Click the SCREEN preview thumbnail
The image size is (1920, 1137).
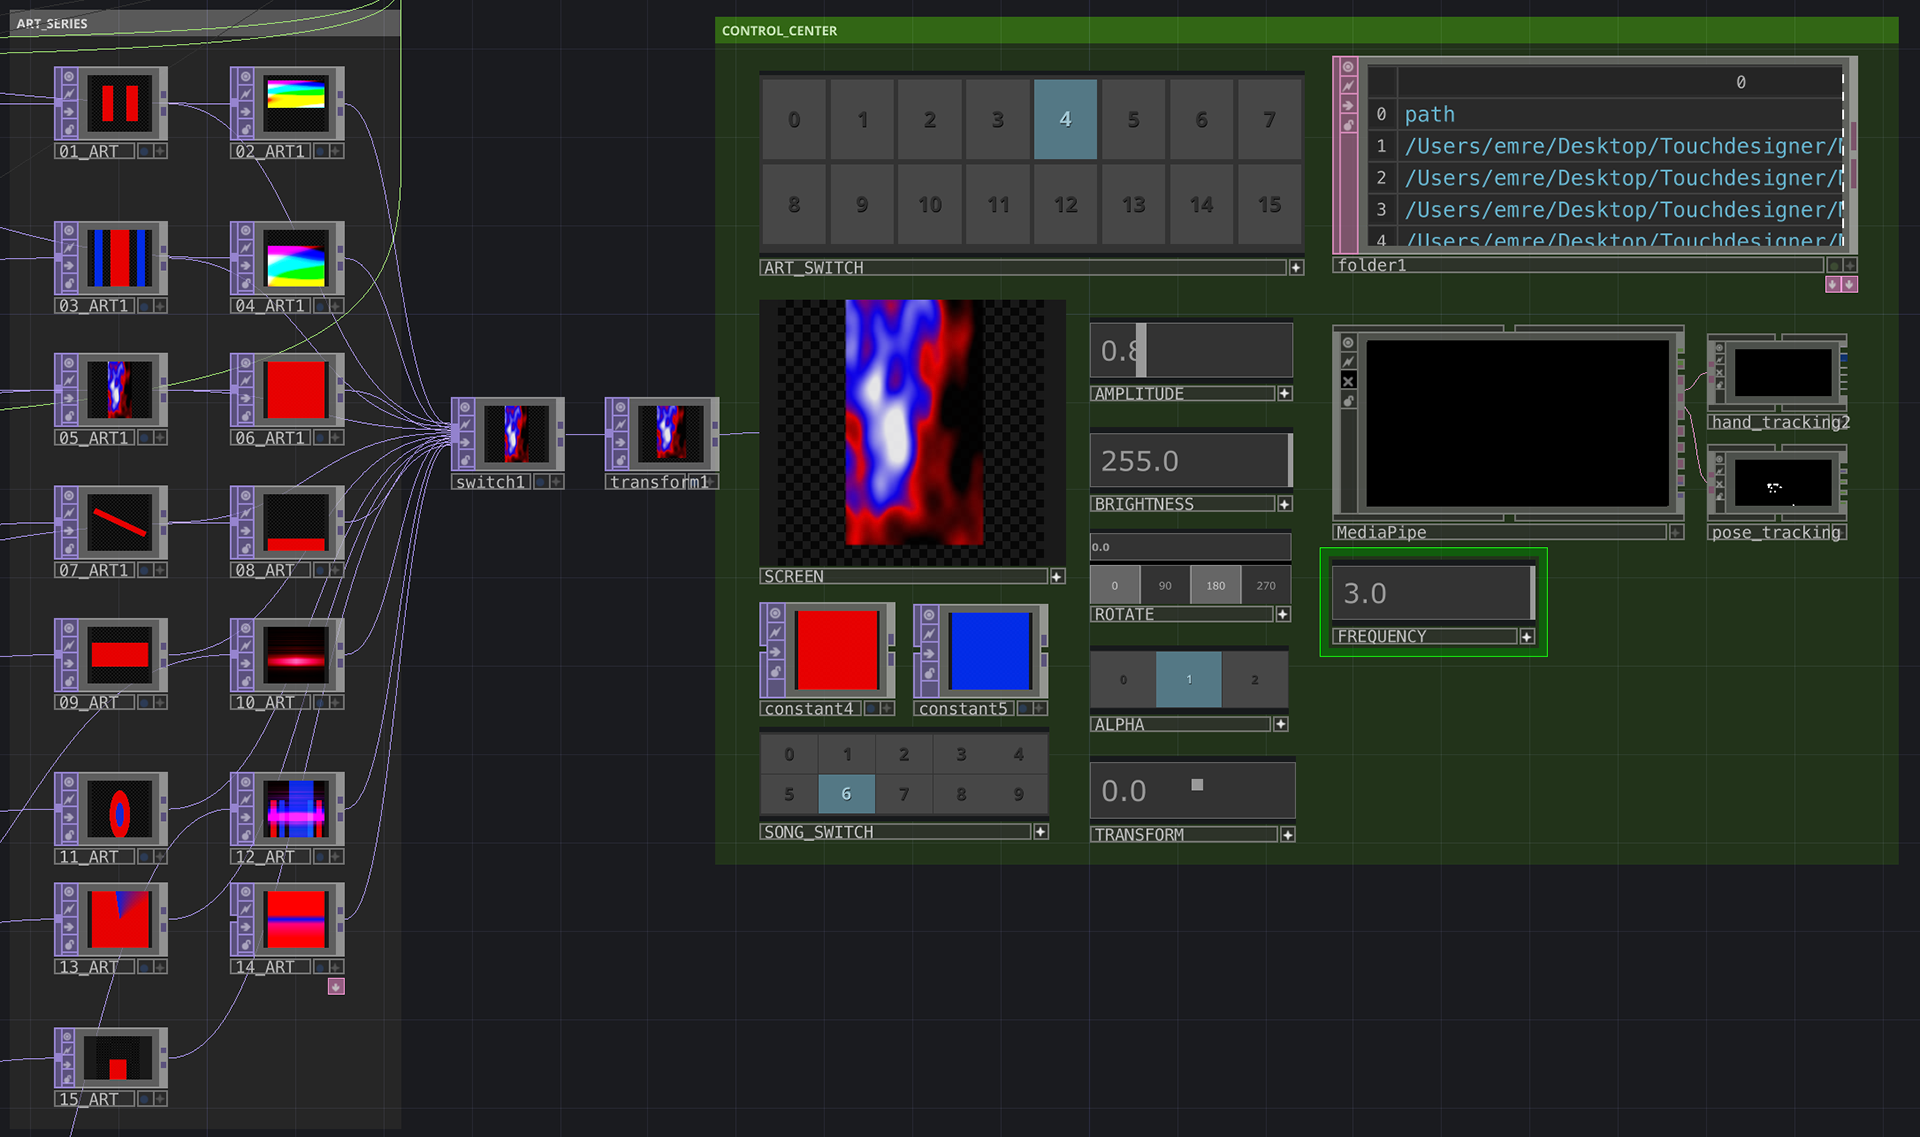pos(912,432)
